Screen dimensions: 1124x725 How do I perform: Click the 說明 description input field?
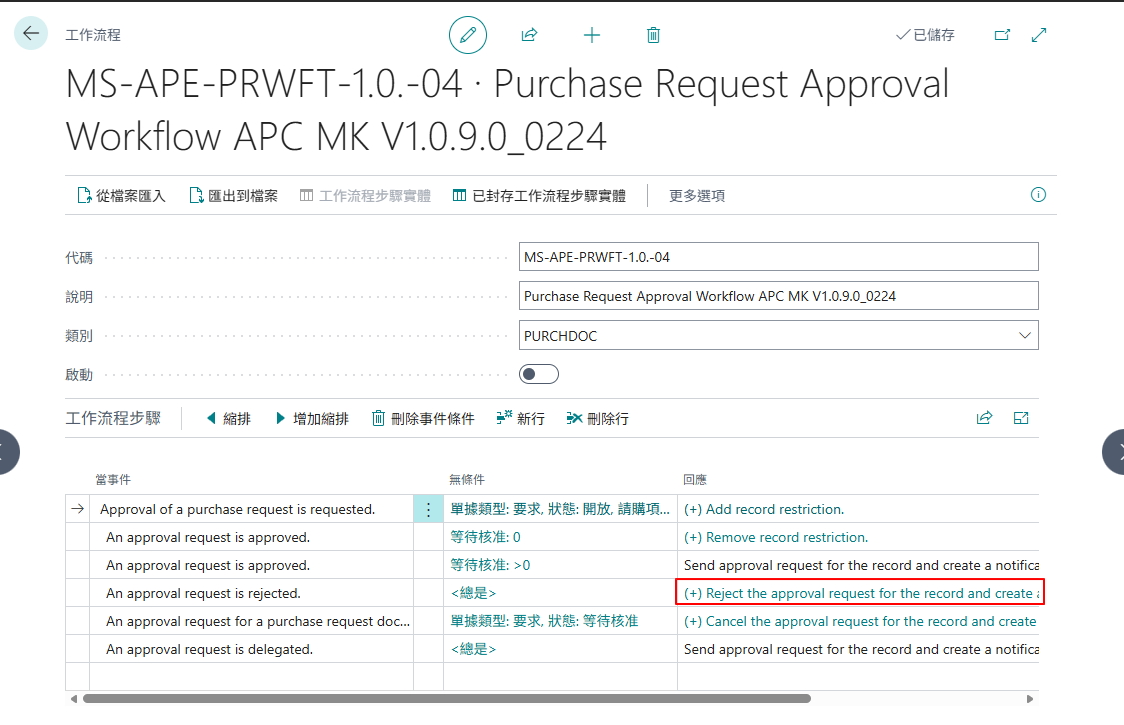point(778,296)
